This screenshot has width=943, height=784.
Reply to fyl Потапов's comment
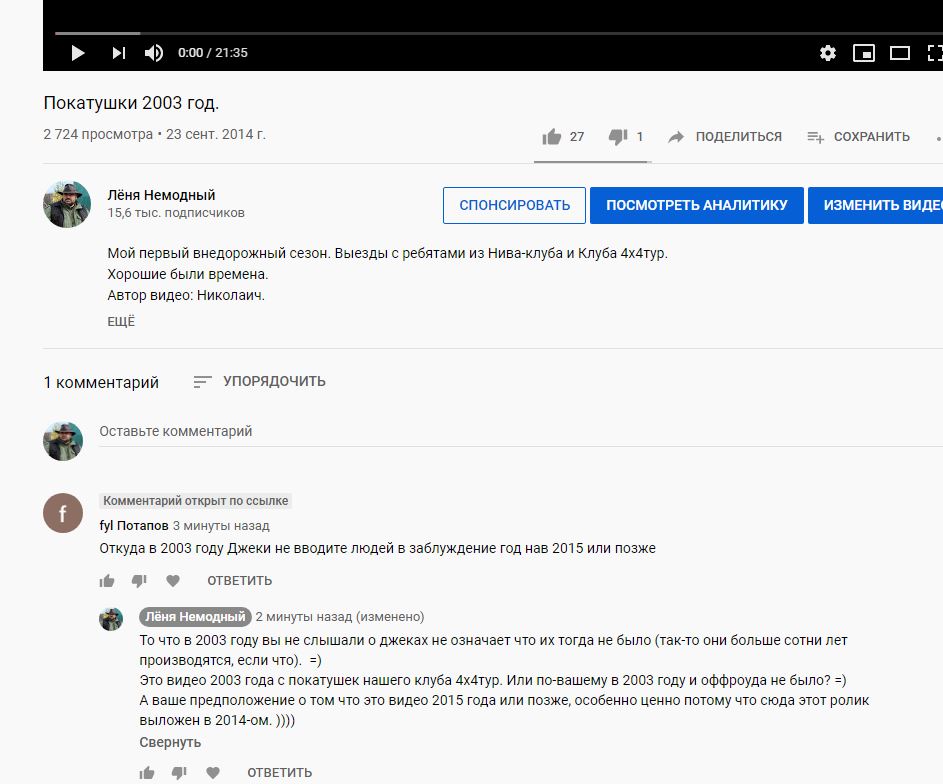239,581
